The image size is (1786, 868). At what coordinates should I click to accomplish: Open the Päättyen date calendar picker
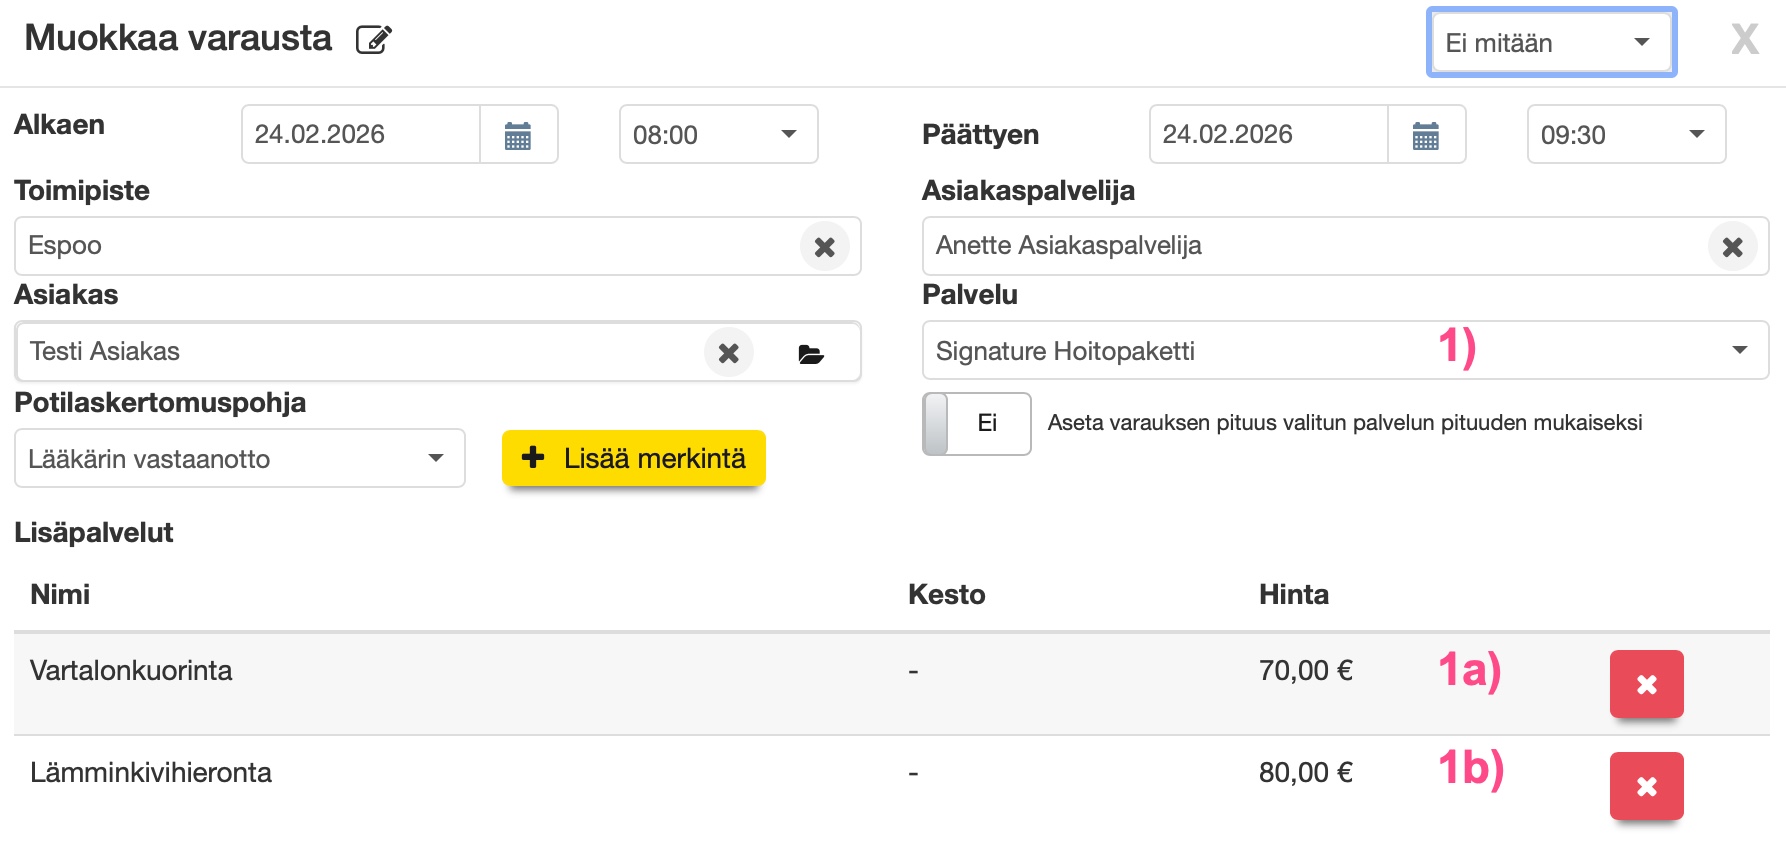tap(1426, 135)
